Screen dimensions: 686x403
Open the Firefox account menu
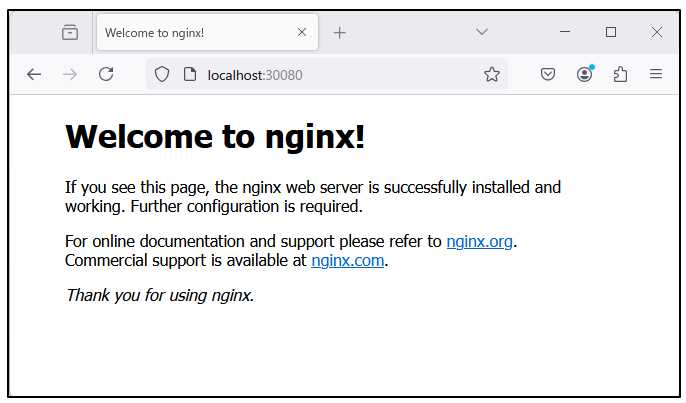pyautogui.click(x=584, y=74)
